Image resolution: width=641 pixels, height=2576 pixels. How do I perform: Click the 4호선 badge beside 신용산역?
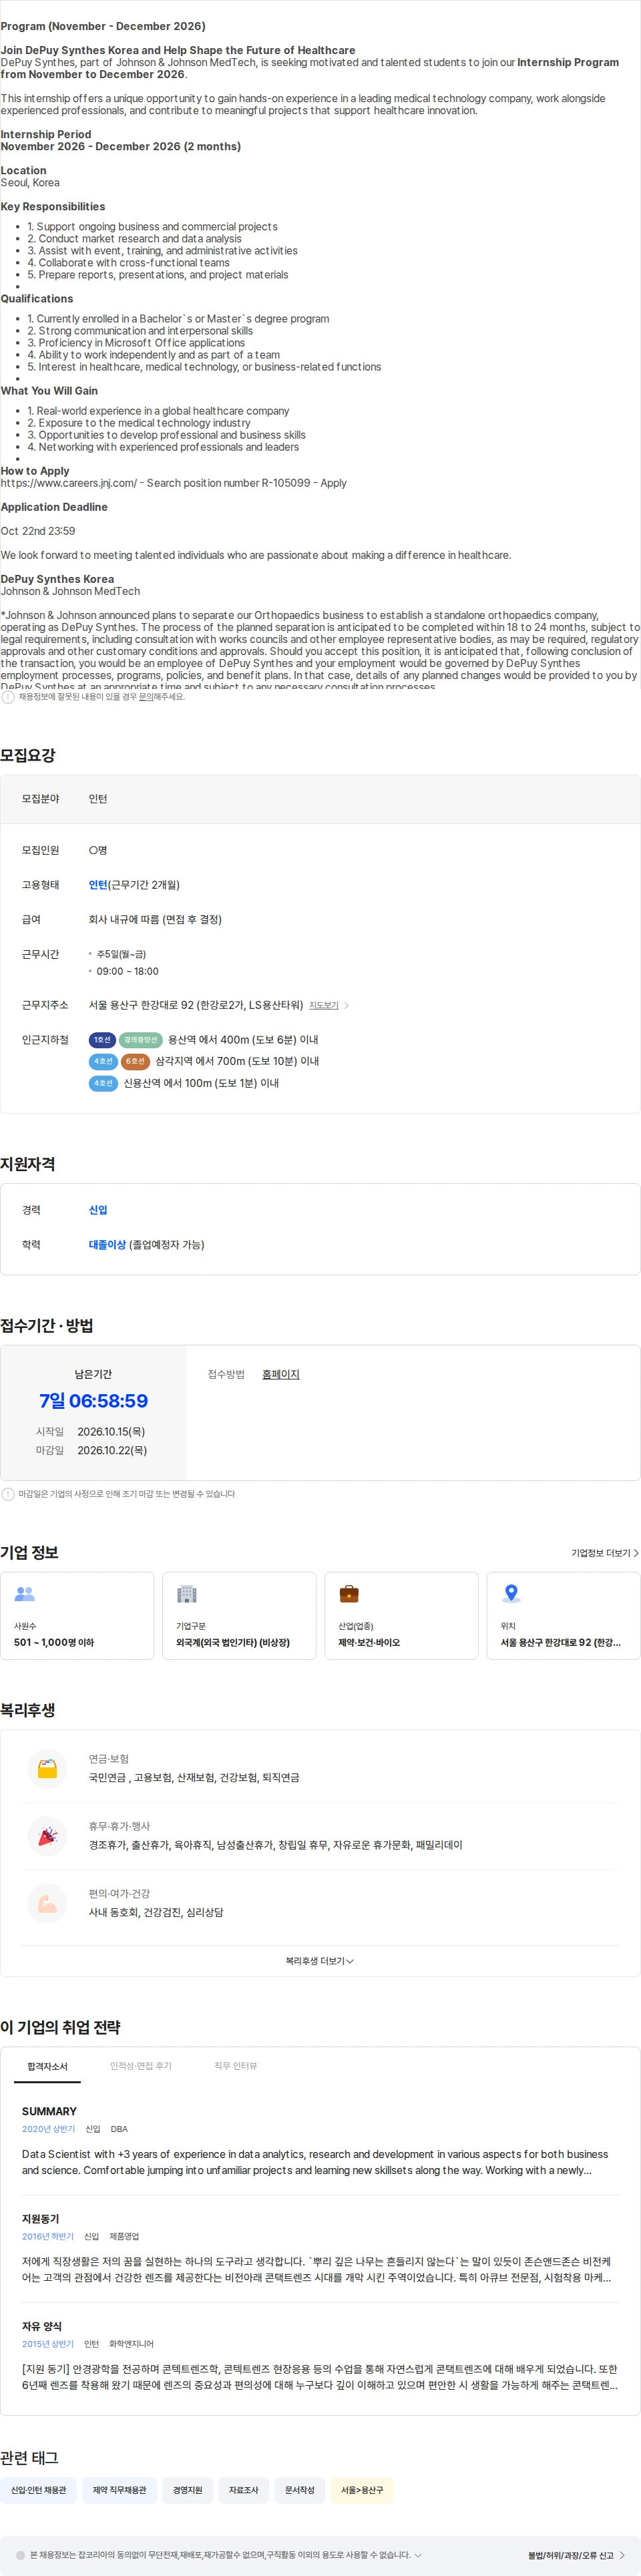(x=103, y=1083)
